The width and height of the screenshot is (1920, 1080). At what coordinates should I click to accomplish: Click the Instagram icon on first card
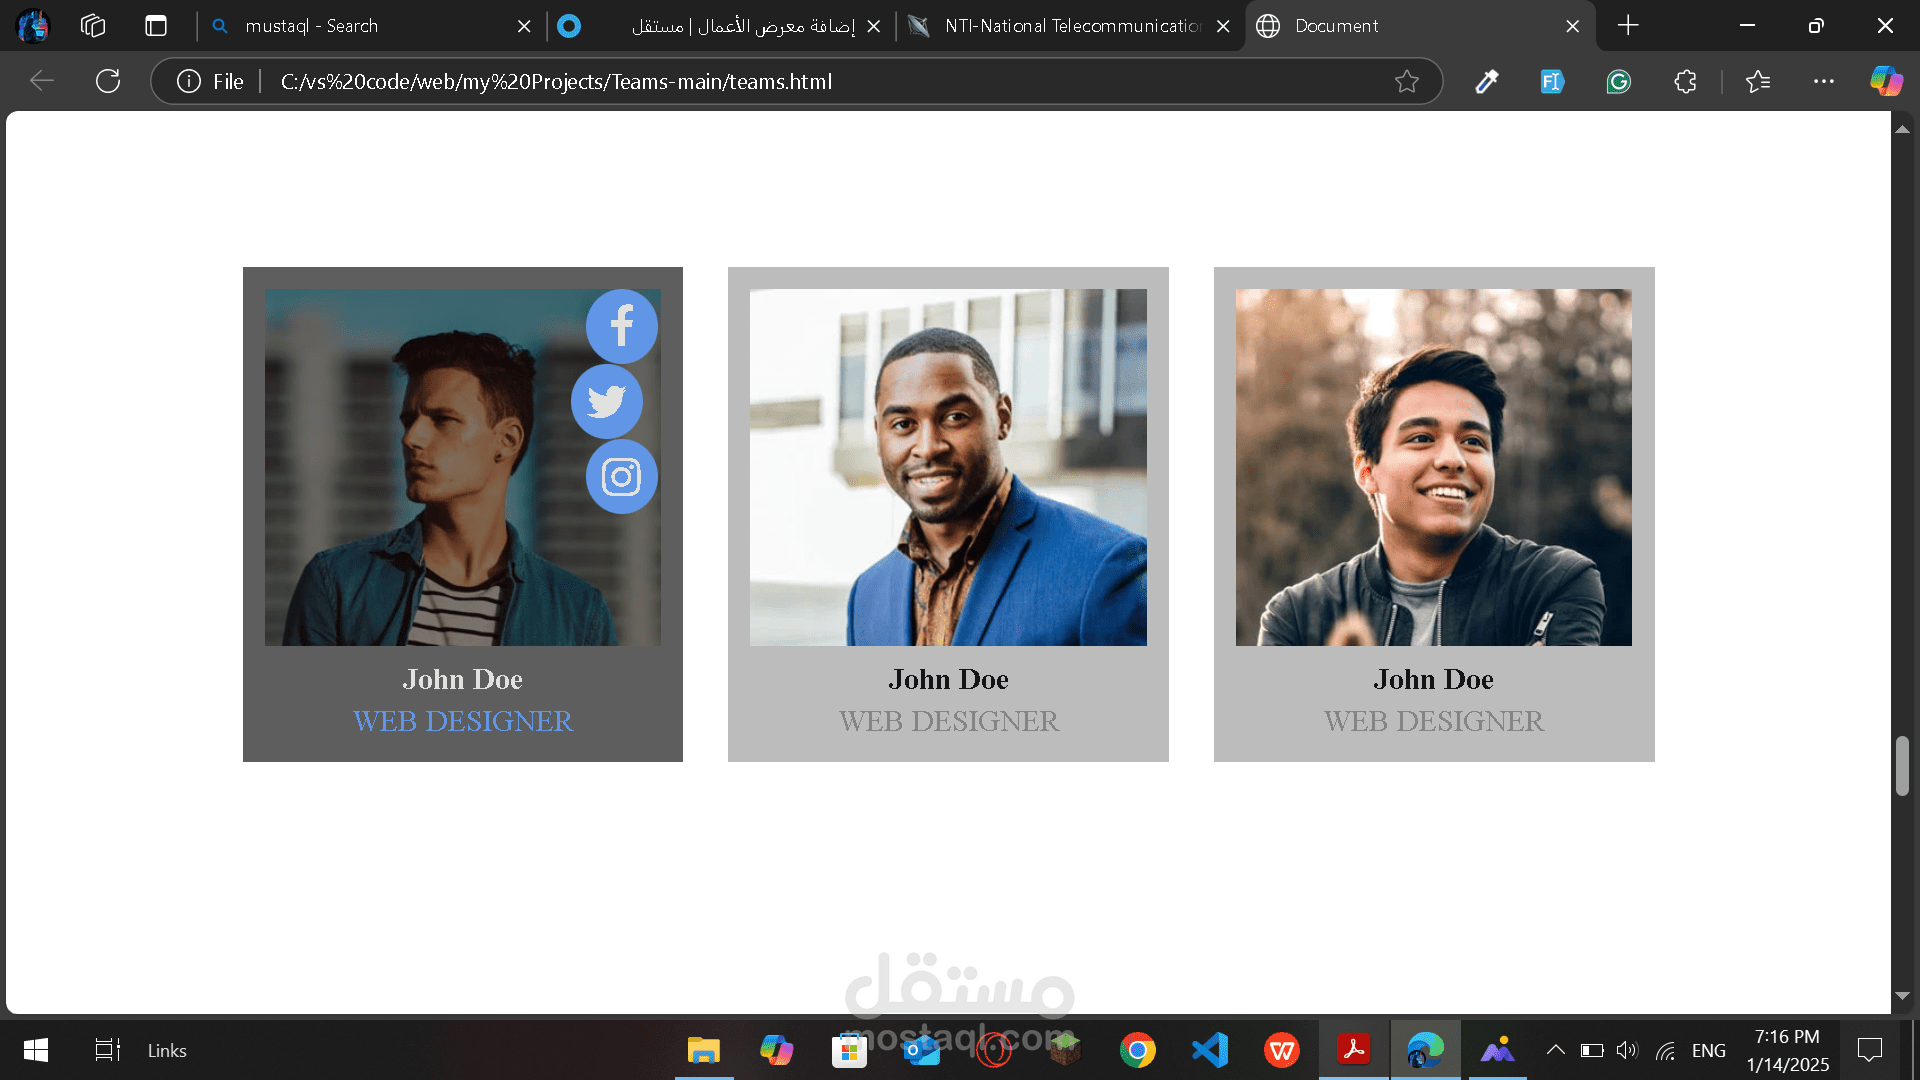pyautogui.click(x=621, y=476)
